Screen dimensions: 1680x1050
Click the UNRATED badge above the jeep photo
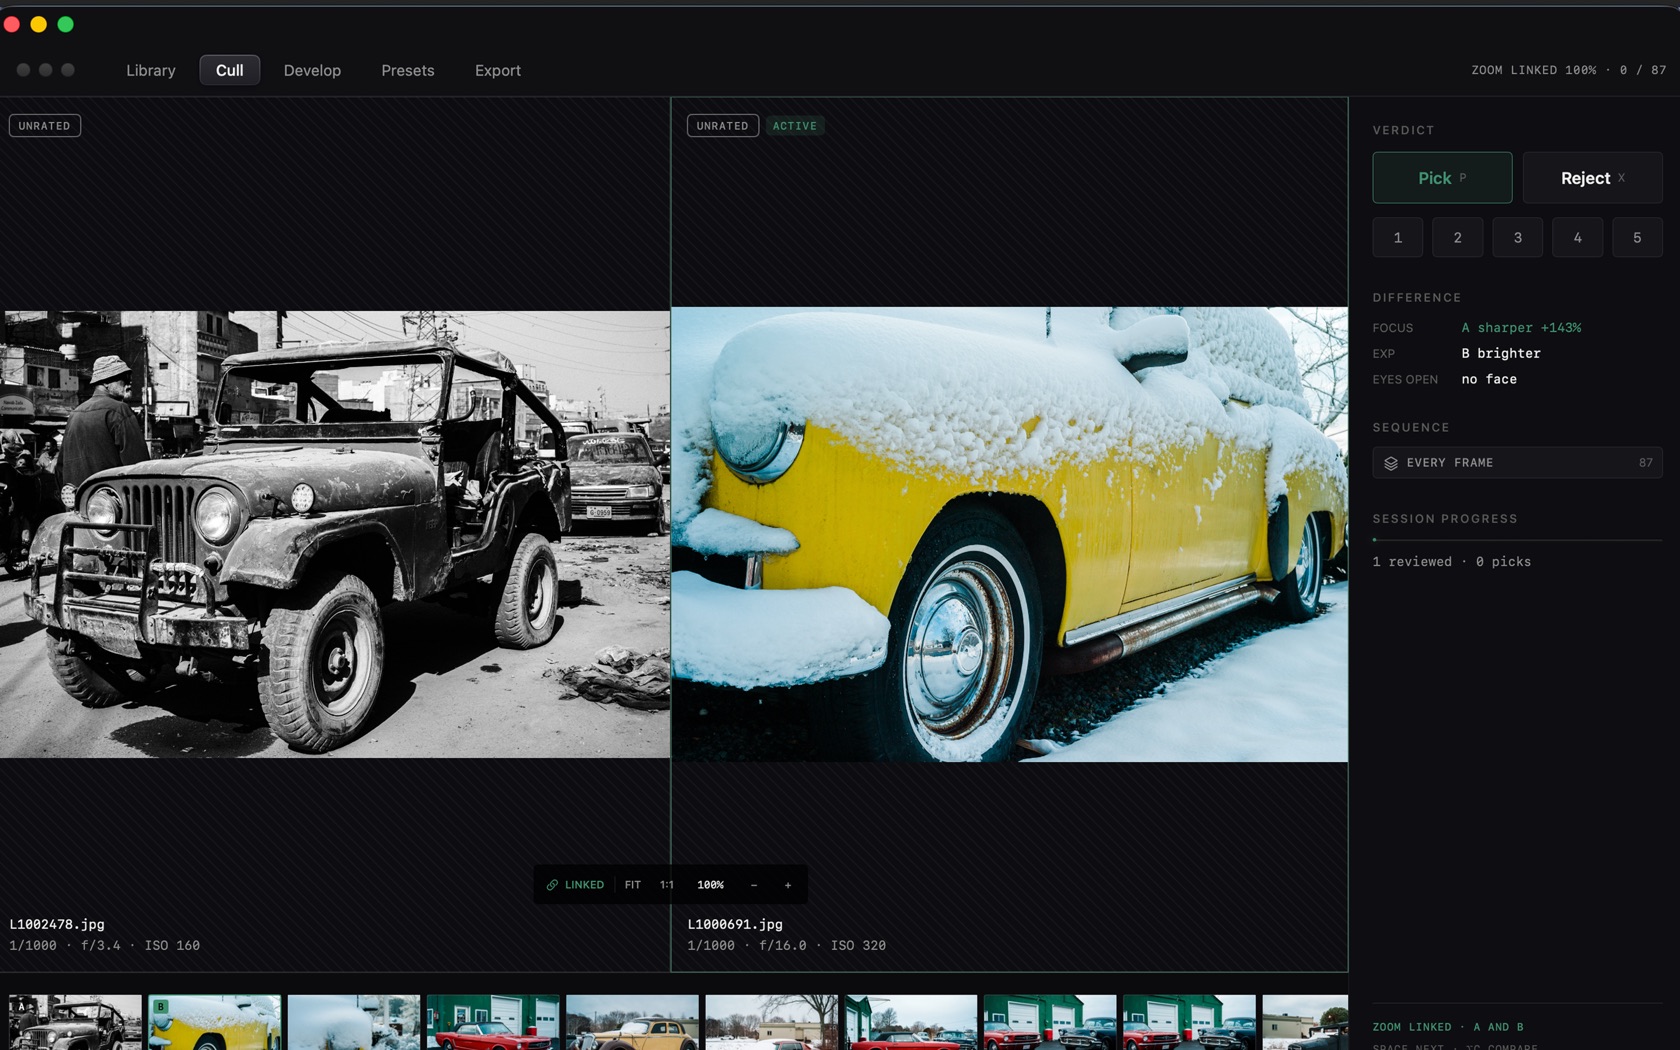45,126
